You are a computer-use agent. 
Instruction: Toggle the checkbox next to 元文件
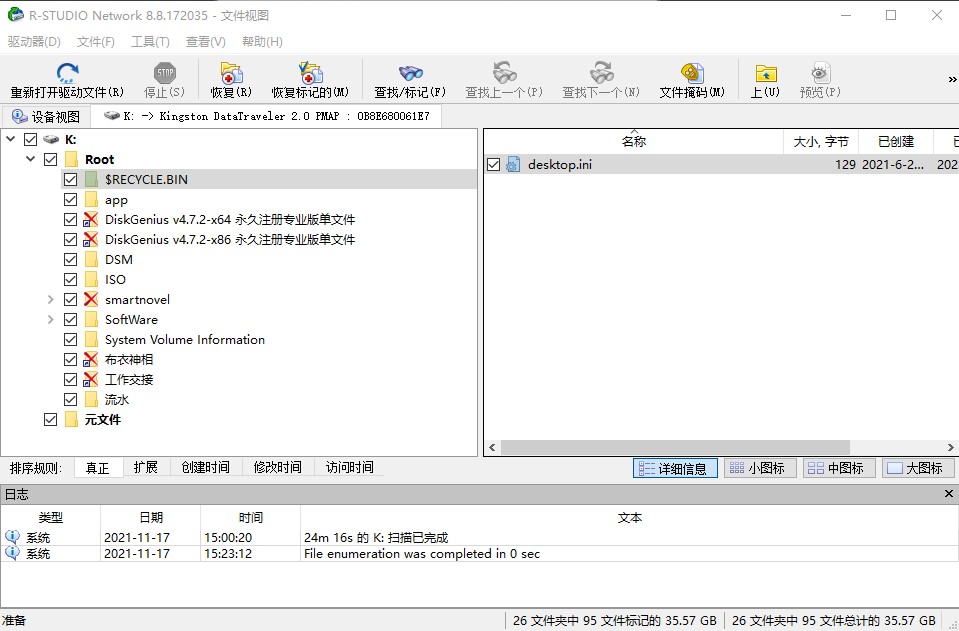point(50,418)
